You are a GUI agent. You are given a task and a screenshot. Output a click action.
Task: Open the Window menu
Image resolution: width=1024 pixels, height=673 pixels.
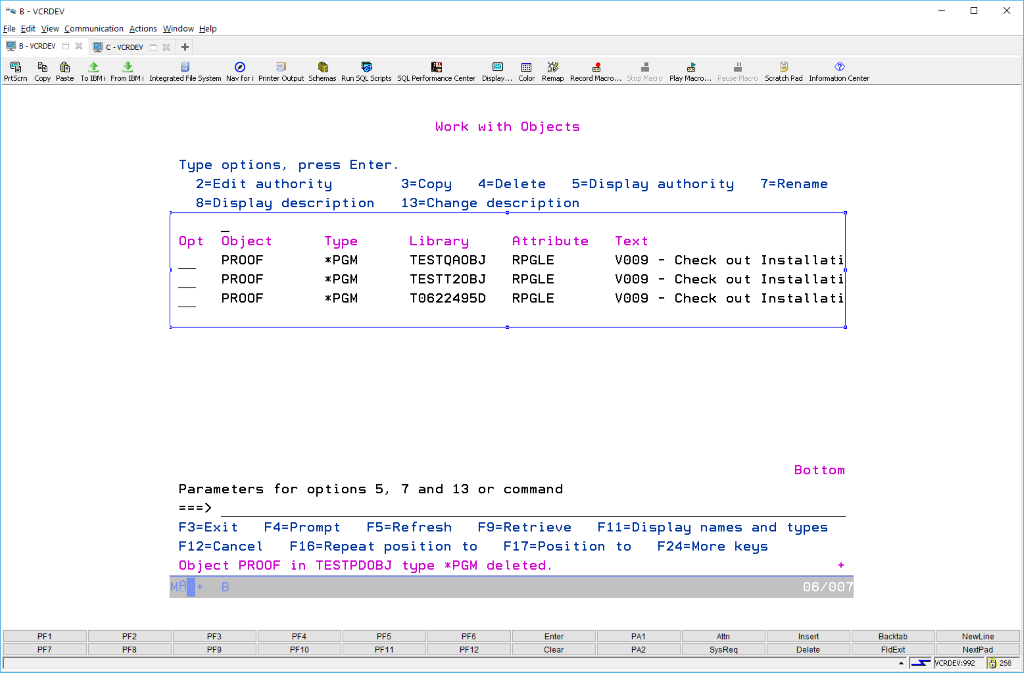(178, 29)
